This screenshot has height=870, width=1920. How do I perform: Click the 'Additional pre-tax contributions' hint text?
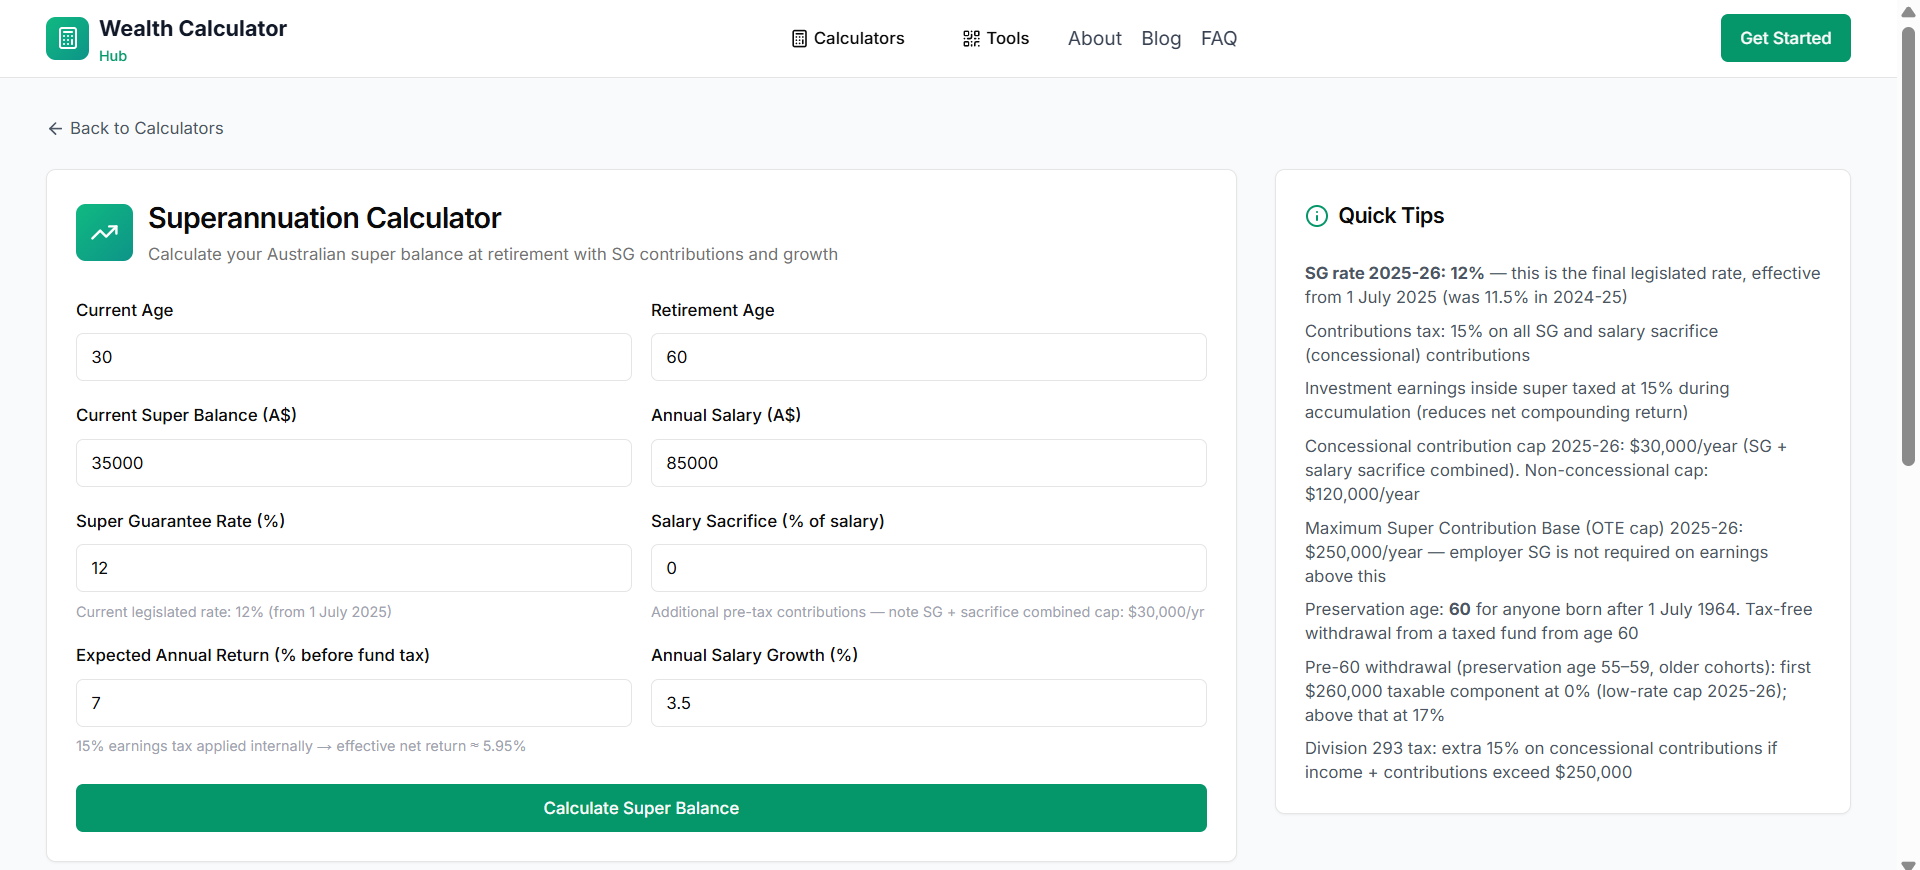(928, 612)
